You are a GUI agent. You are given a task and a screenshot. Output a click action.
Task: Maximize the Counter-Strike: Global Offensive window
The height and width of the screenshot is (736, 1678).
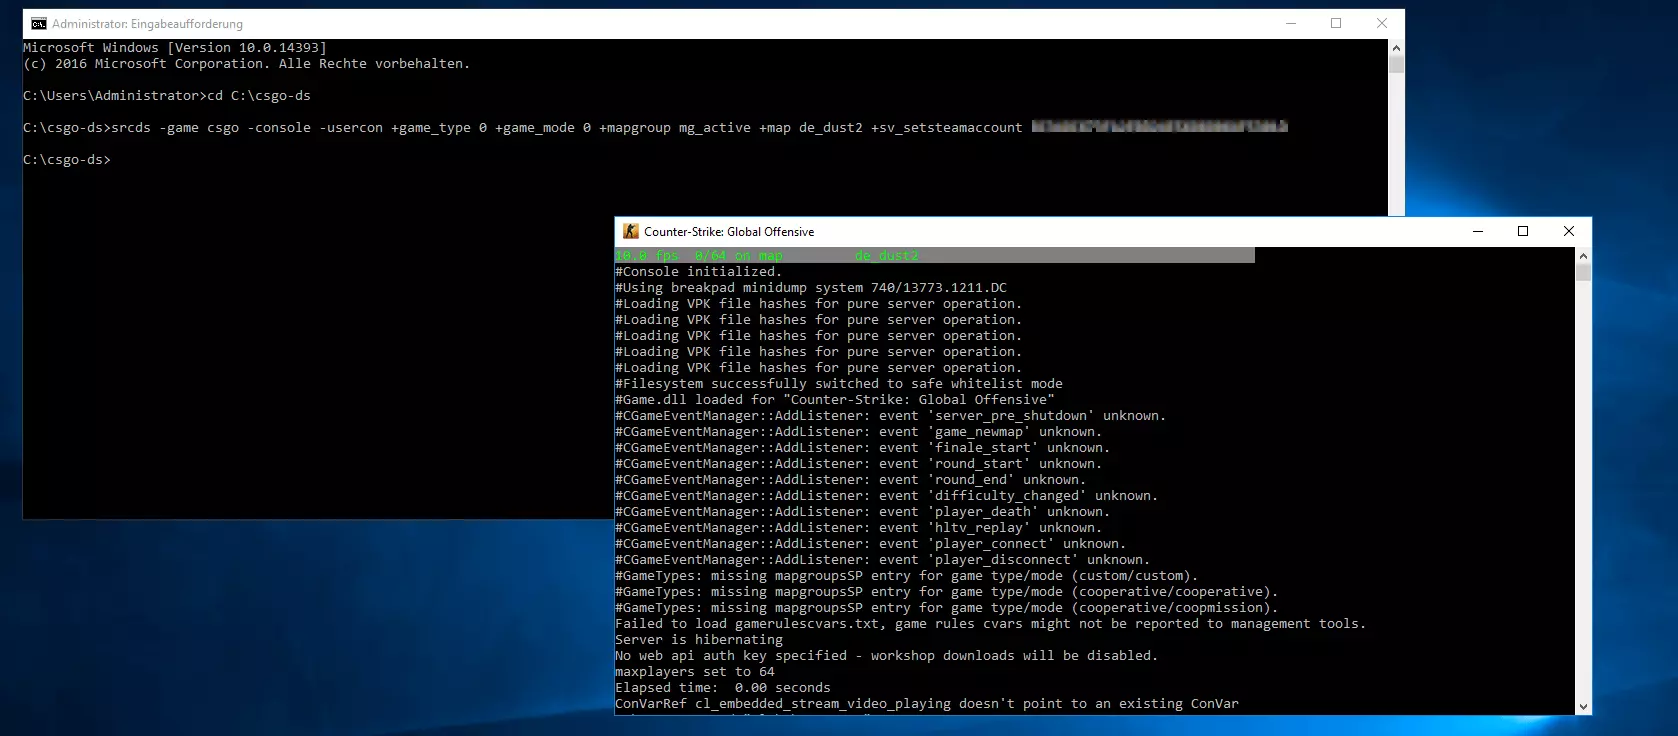pyautogui.click(x=1523, y=231)
